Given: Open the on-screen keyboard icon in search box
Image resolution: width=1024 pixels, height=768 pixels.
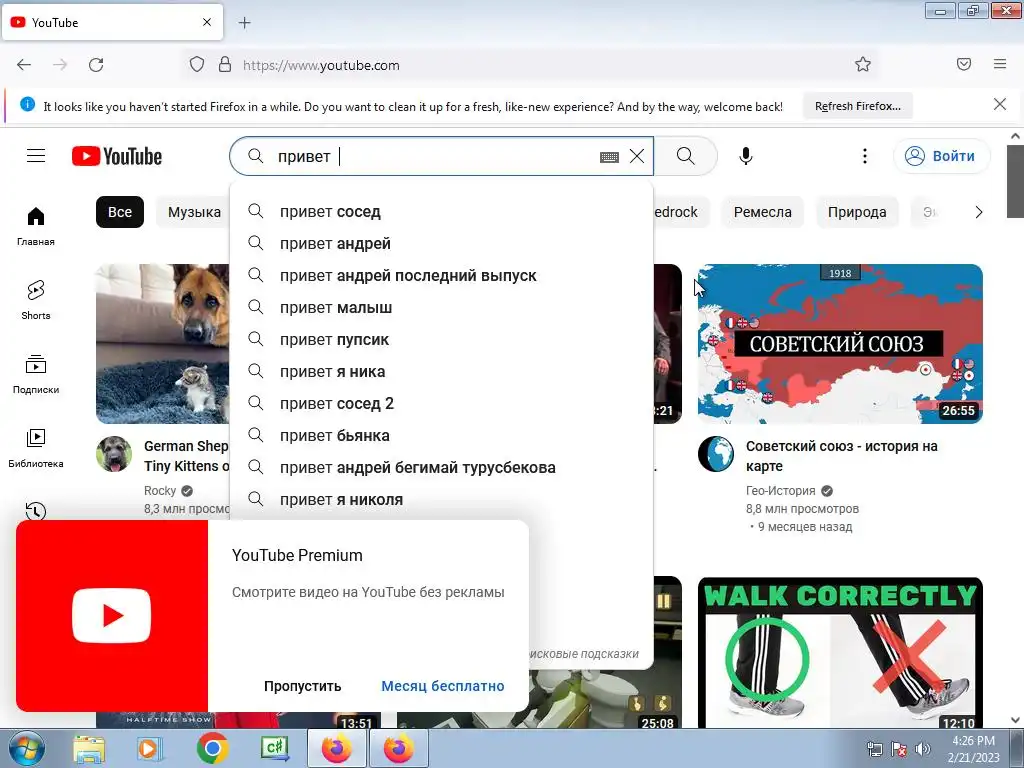Looking at the screenshot, I should point(609,157).
